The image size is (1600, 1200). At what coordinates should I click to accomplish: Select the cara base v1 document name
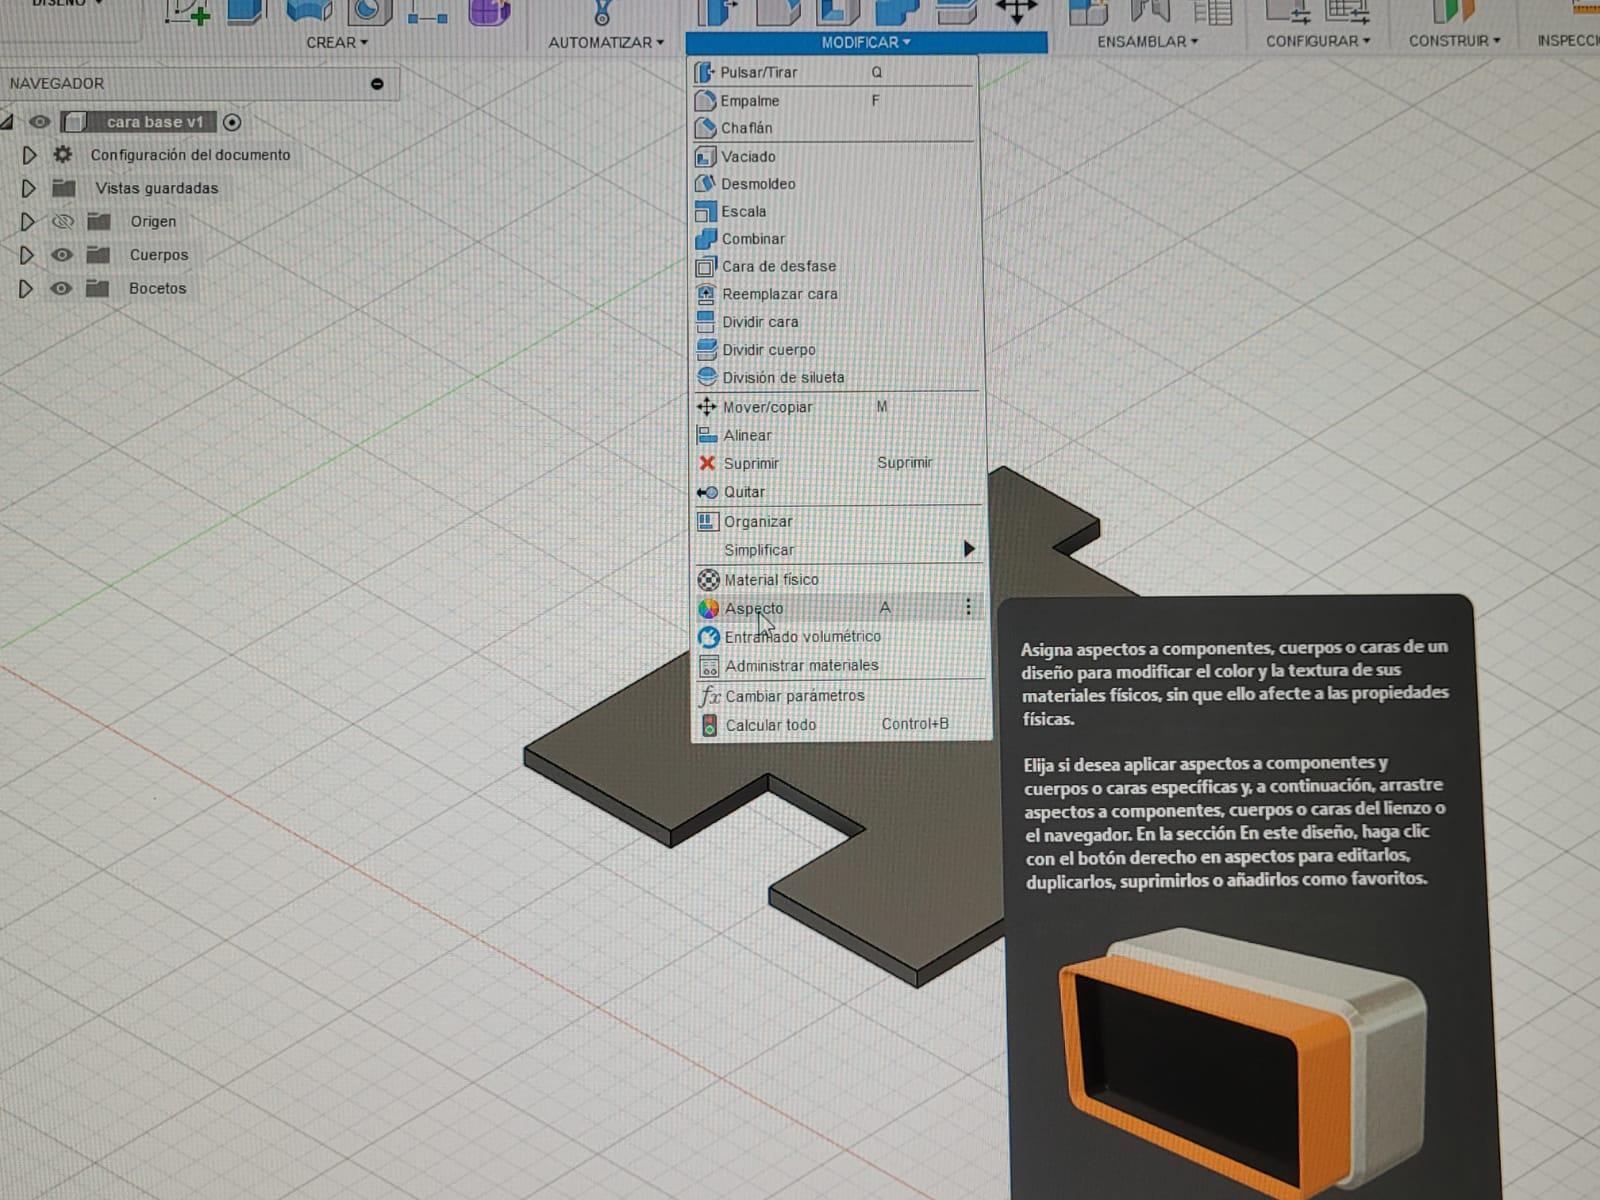(155, 122)
